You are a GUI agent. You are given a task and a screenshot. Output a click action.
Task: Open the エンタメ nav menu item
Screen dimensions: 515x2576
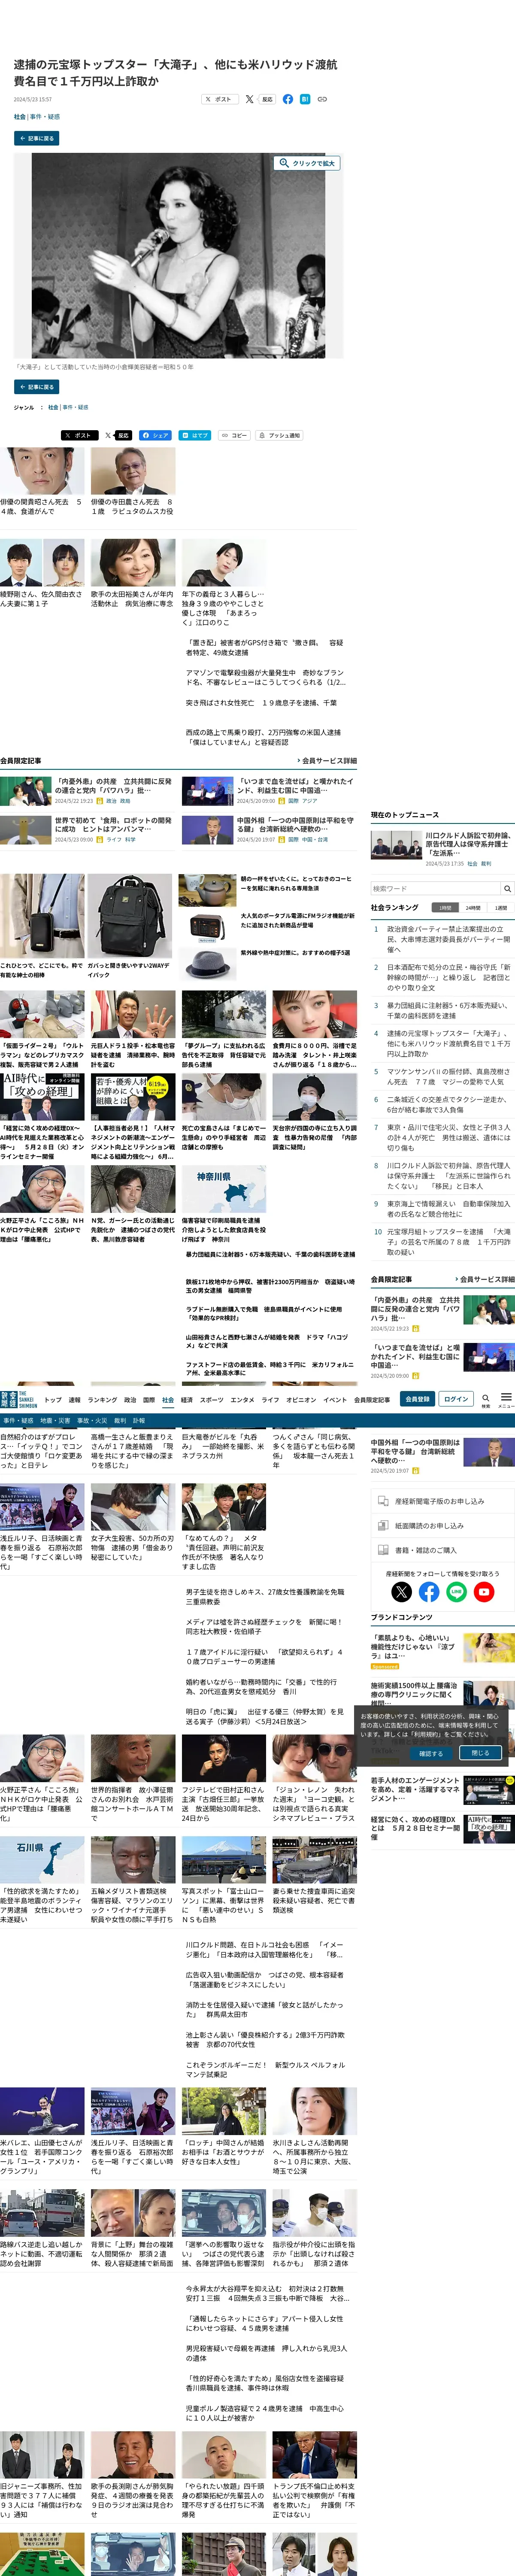242,1399
